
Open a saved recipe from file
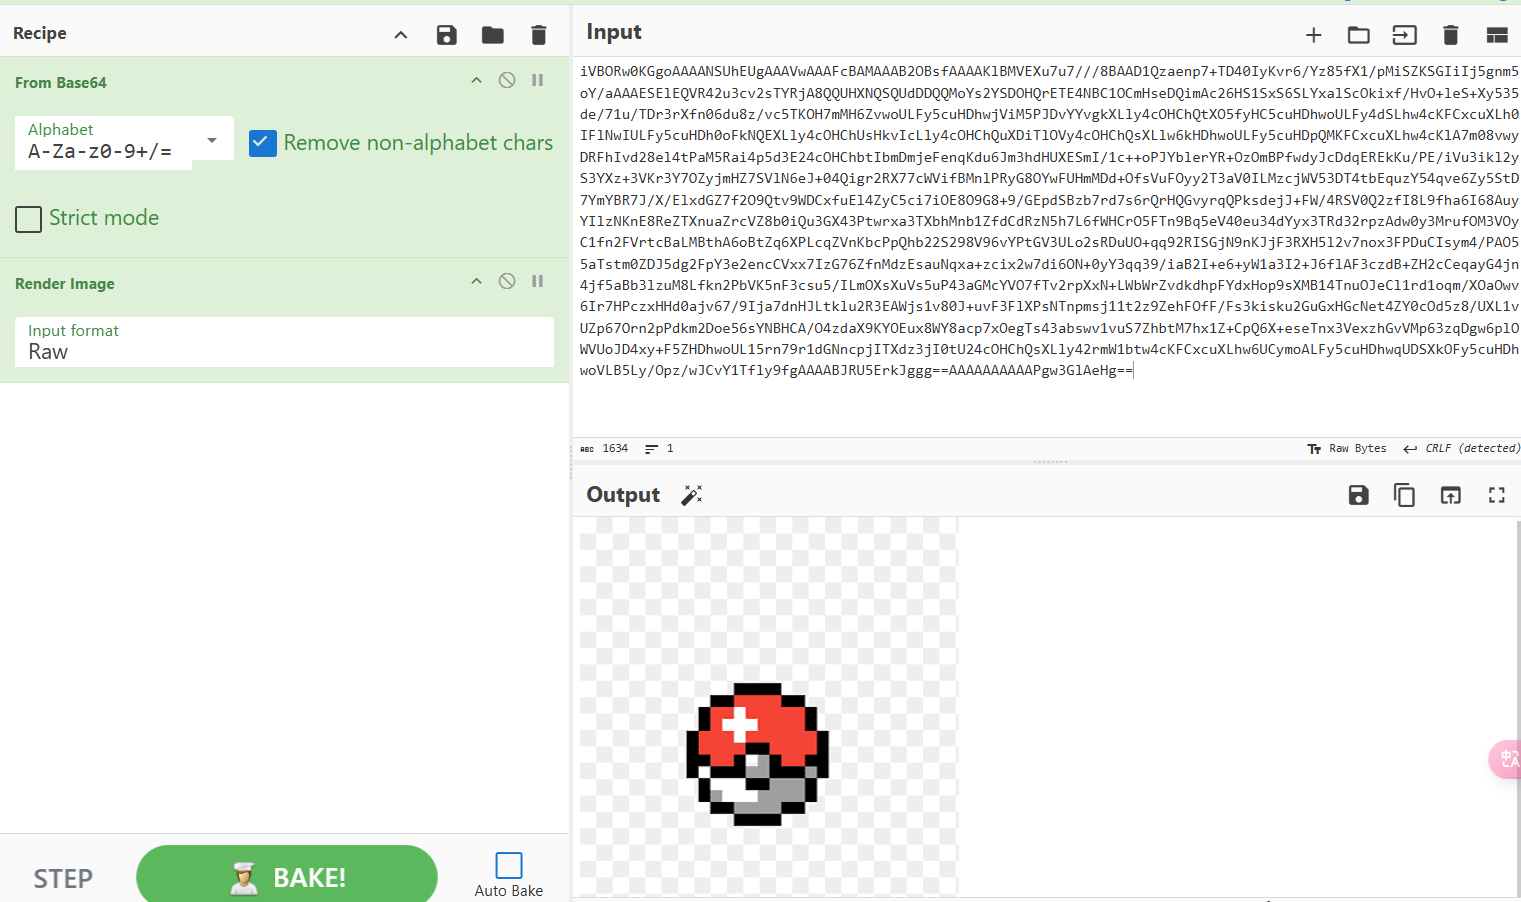(x=492, y=34)
